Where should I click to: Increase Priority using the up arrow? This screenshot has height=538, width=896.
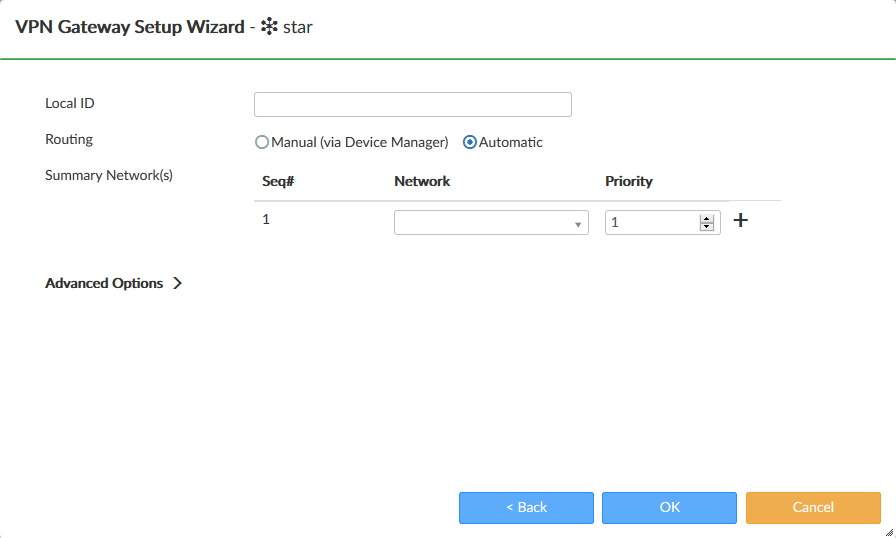707,218
